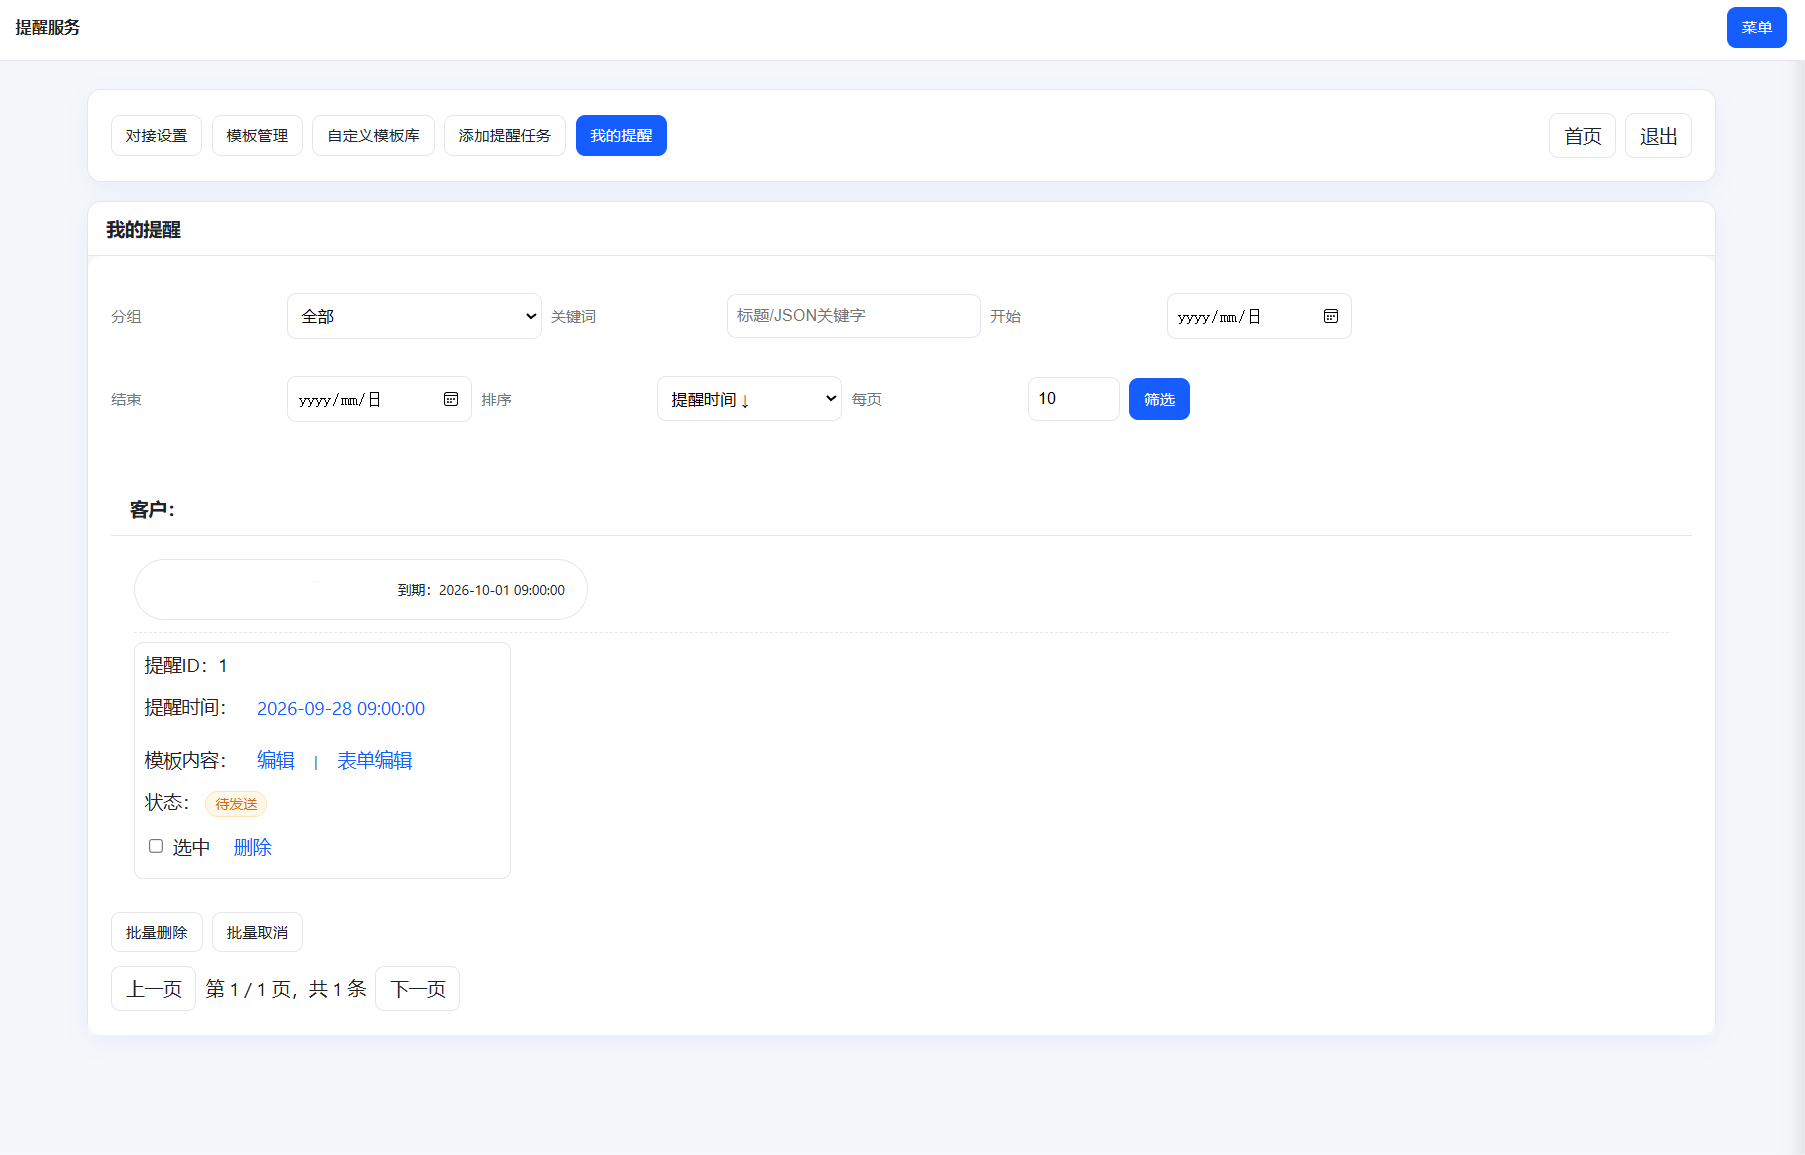This screenshot has width=1805, height=1155.
Task: Click the 批量取消 button
Action: [x=257, y=932]
